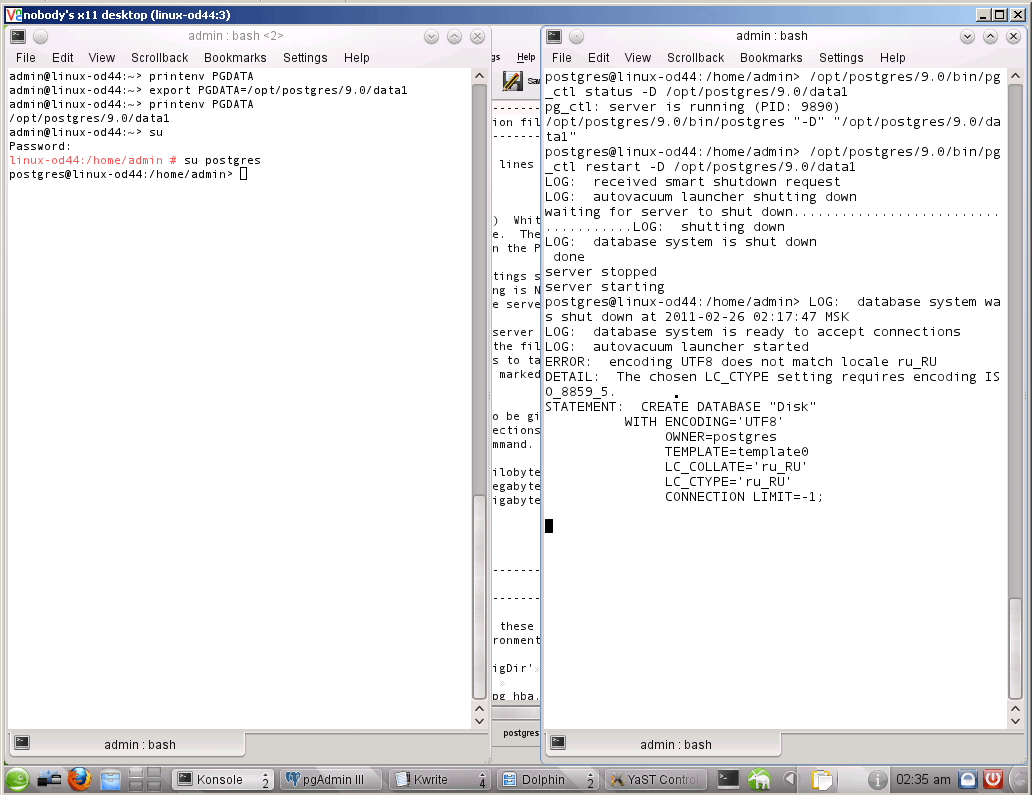Click scroll up arrow at top of left Konsole
This screenshot has width=1032, height=795.
pyautogui.click(x=479, y=76)
